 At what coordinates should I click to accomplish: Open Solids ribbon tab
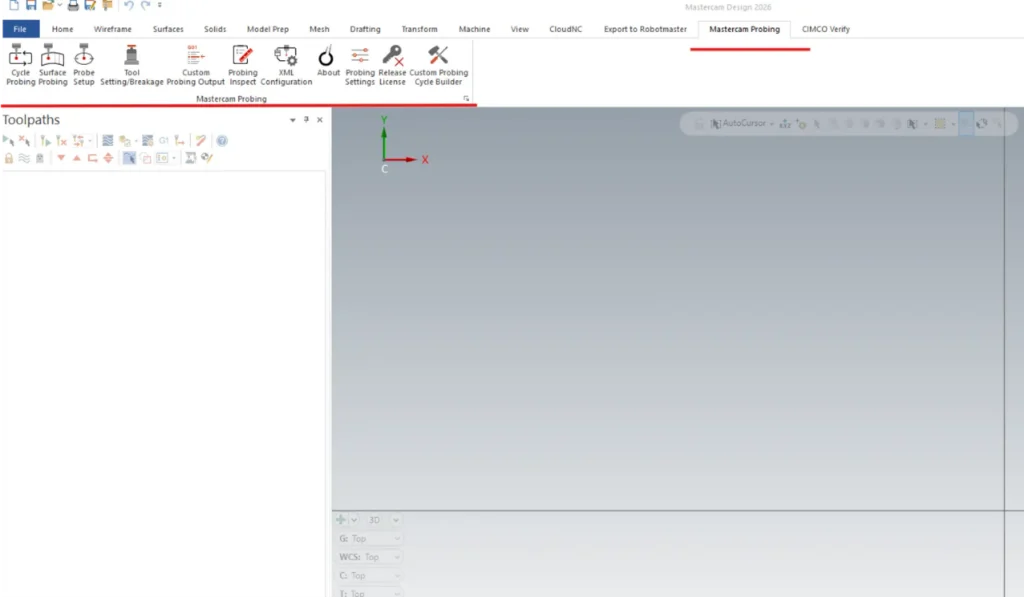(215, 29)
